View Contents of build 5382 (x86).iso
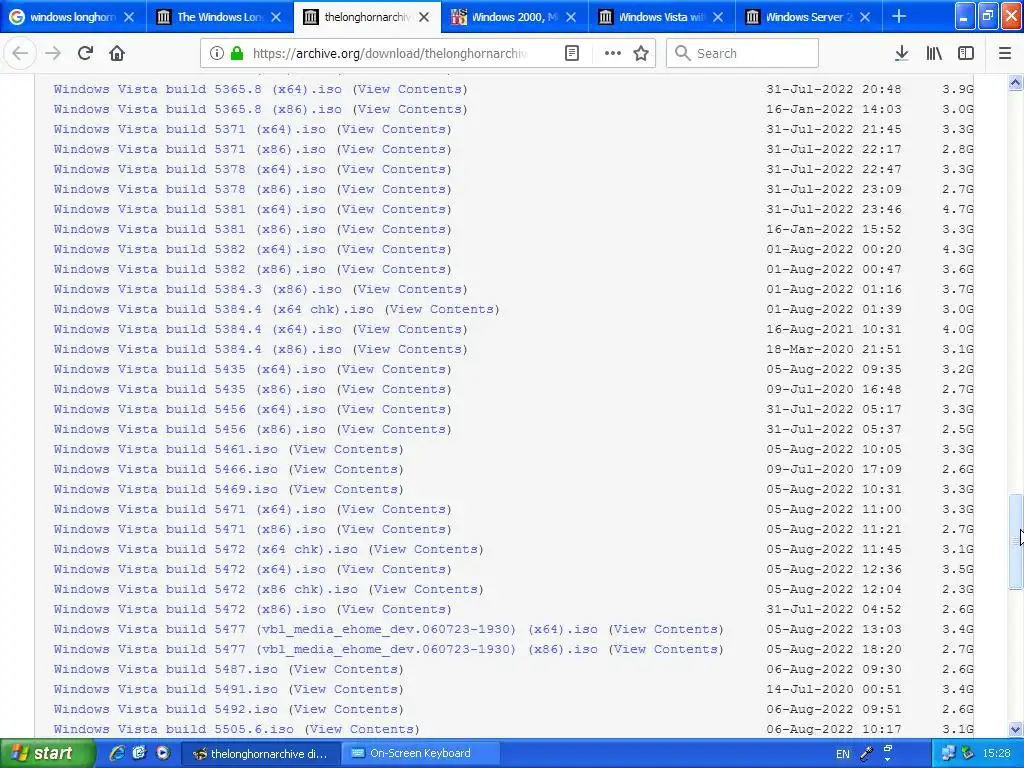The height and width of the screenshot is (768, 1024). tap(394, 269)
